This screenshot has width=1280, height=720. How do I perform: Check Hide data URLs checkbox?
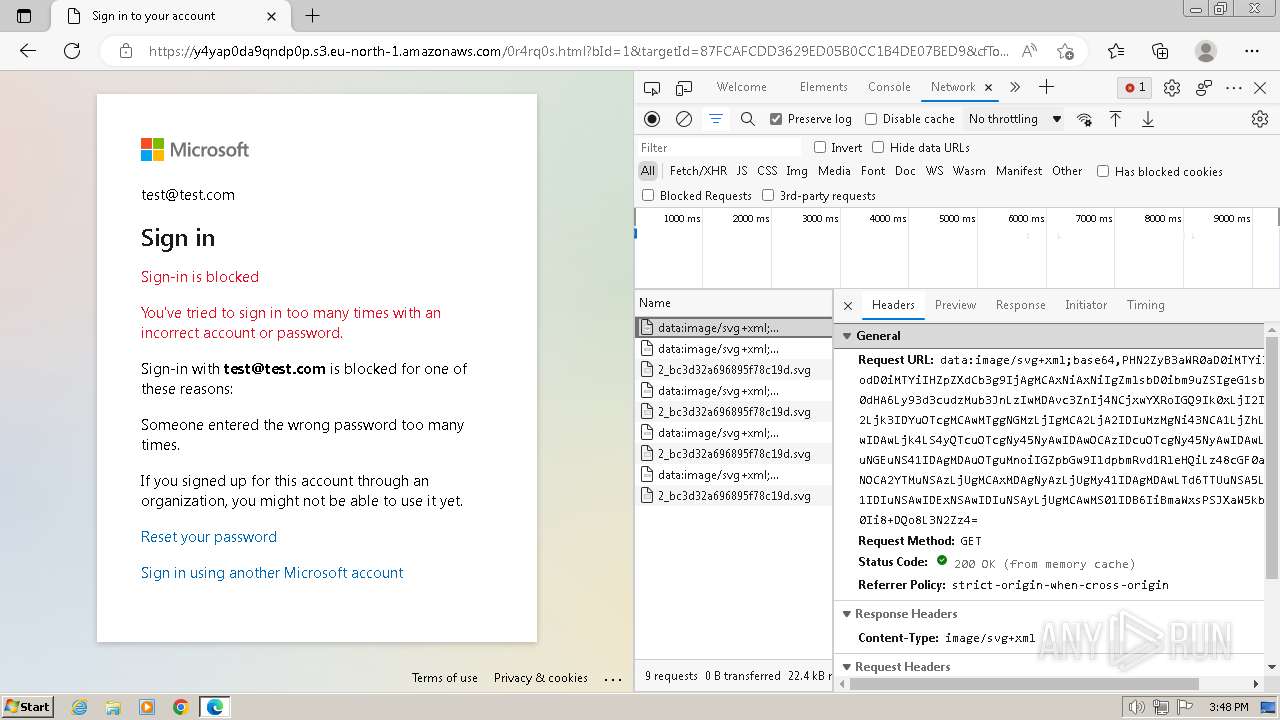(878, 147)
